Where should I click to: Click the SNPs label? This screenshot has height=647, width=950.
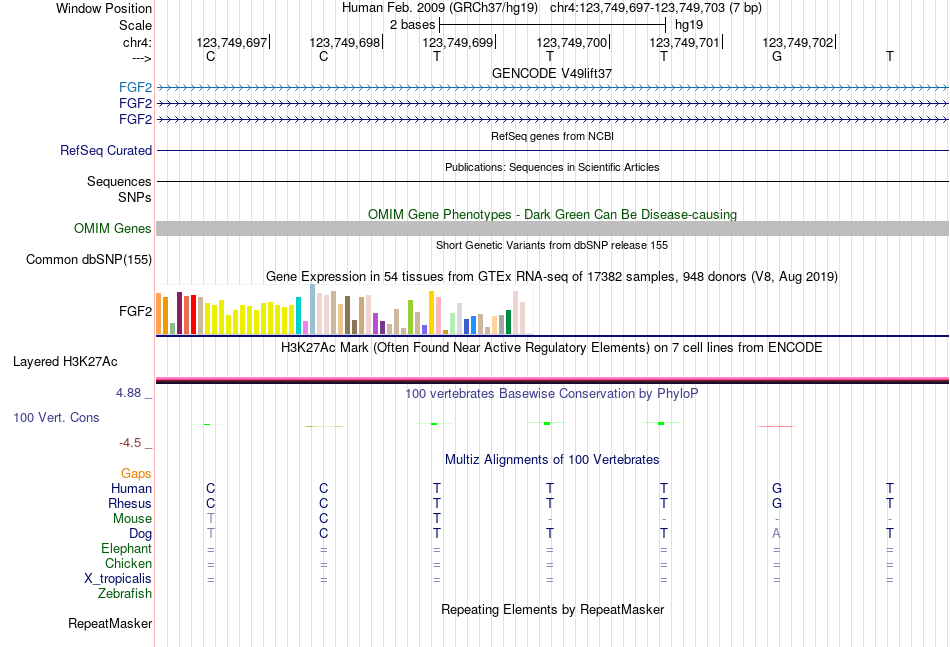135,197
